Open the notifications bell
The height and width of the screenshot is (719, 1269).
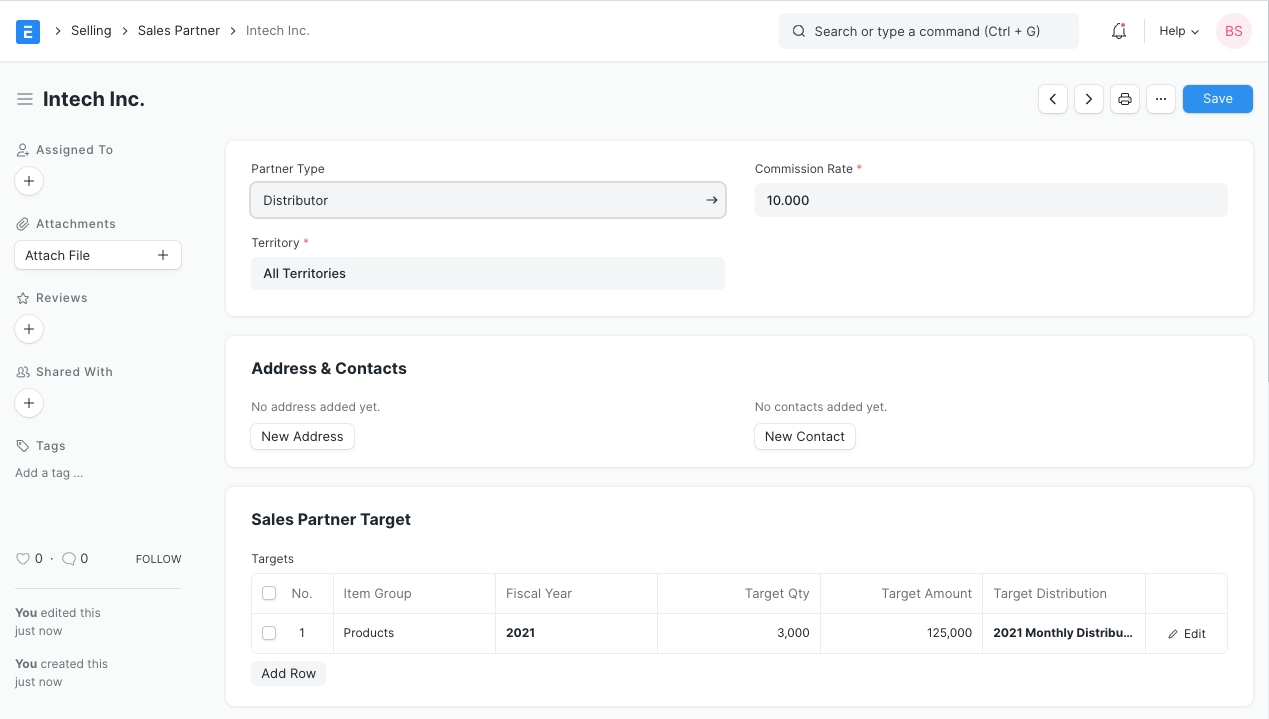click(x=1119, y=31)
